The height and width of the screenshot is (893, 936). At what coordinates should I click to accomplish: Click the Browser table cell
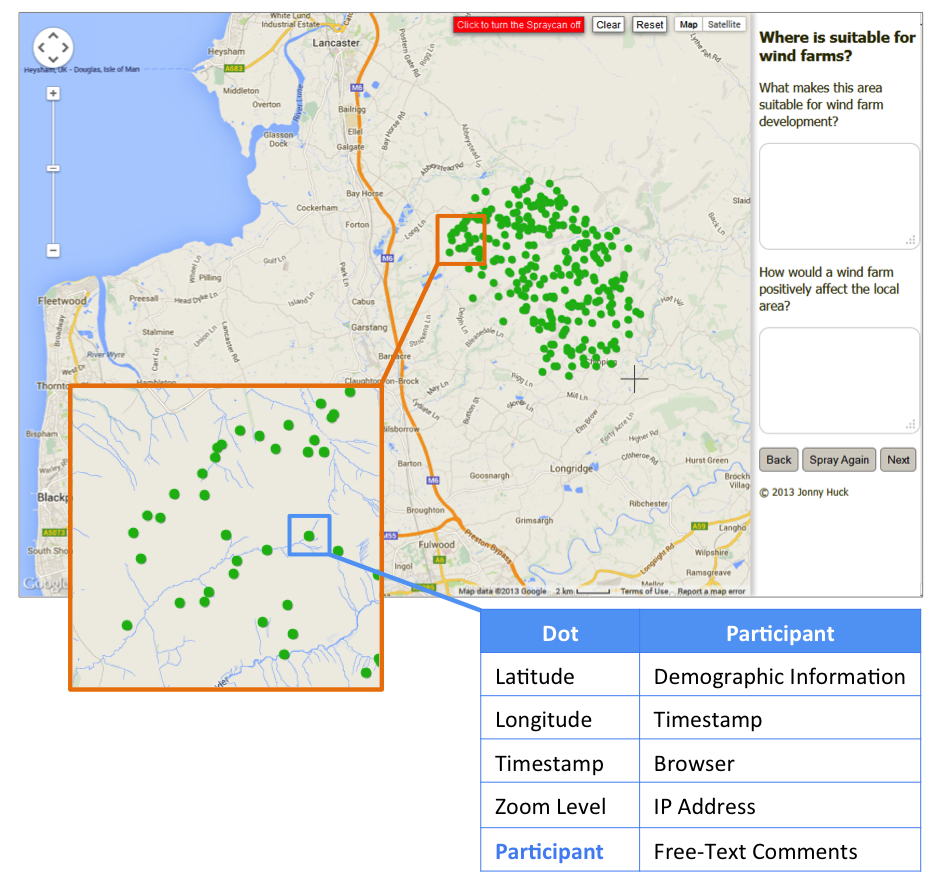coord(780,763)
